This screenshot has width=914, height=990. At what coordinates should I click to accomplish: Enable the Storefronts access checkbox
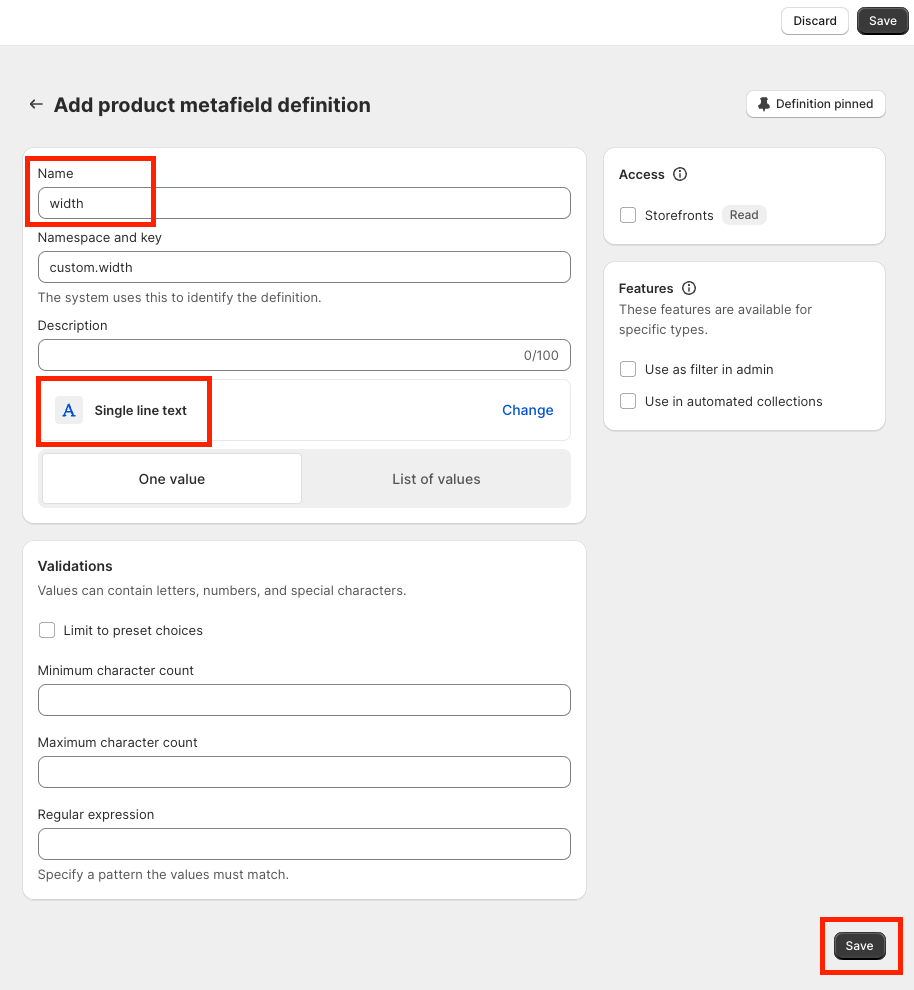point(628,215)
